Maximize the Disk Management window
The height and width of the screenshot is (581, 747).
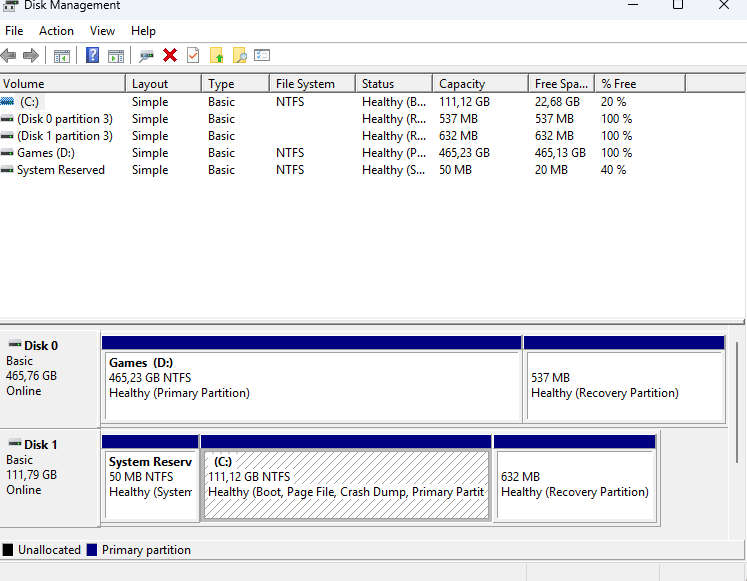point(678,5)
